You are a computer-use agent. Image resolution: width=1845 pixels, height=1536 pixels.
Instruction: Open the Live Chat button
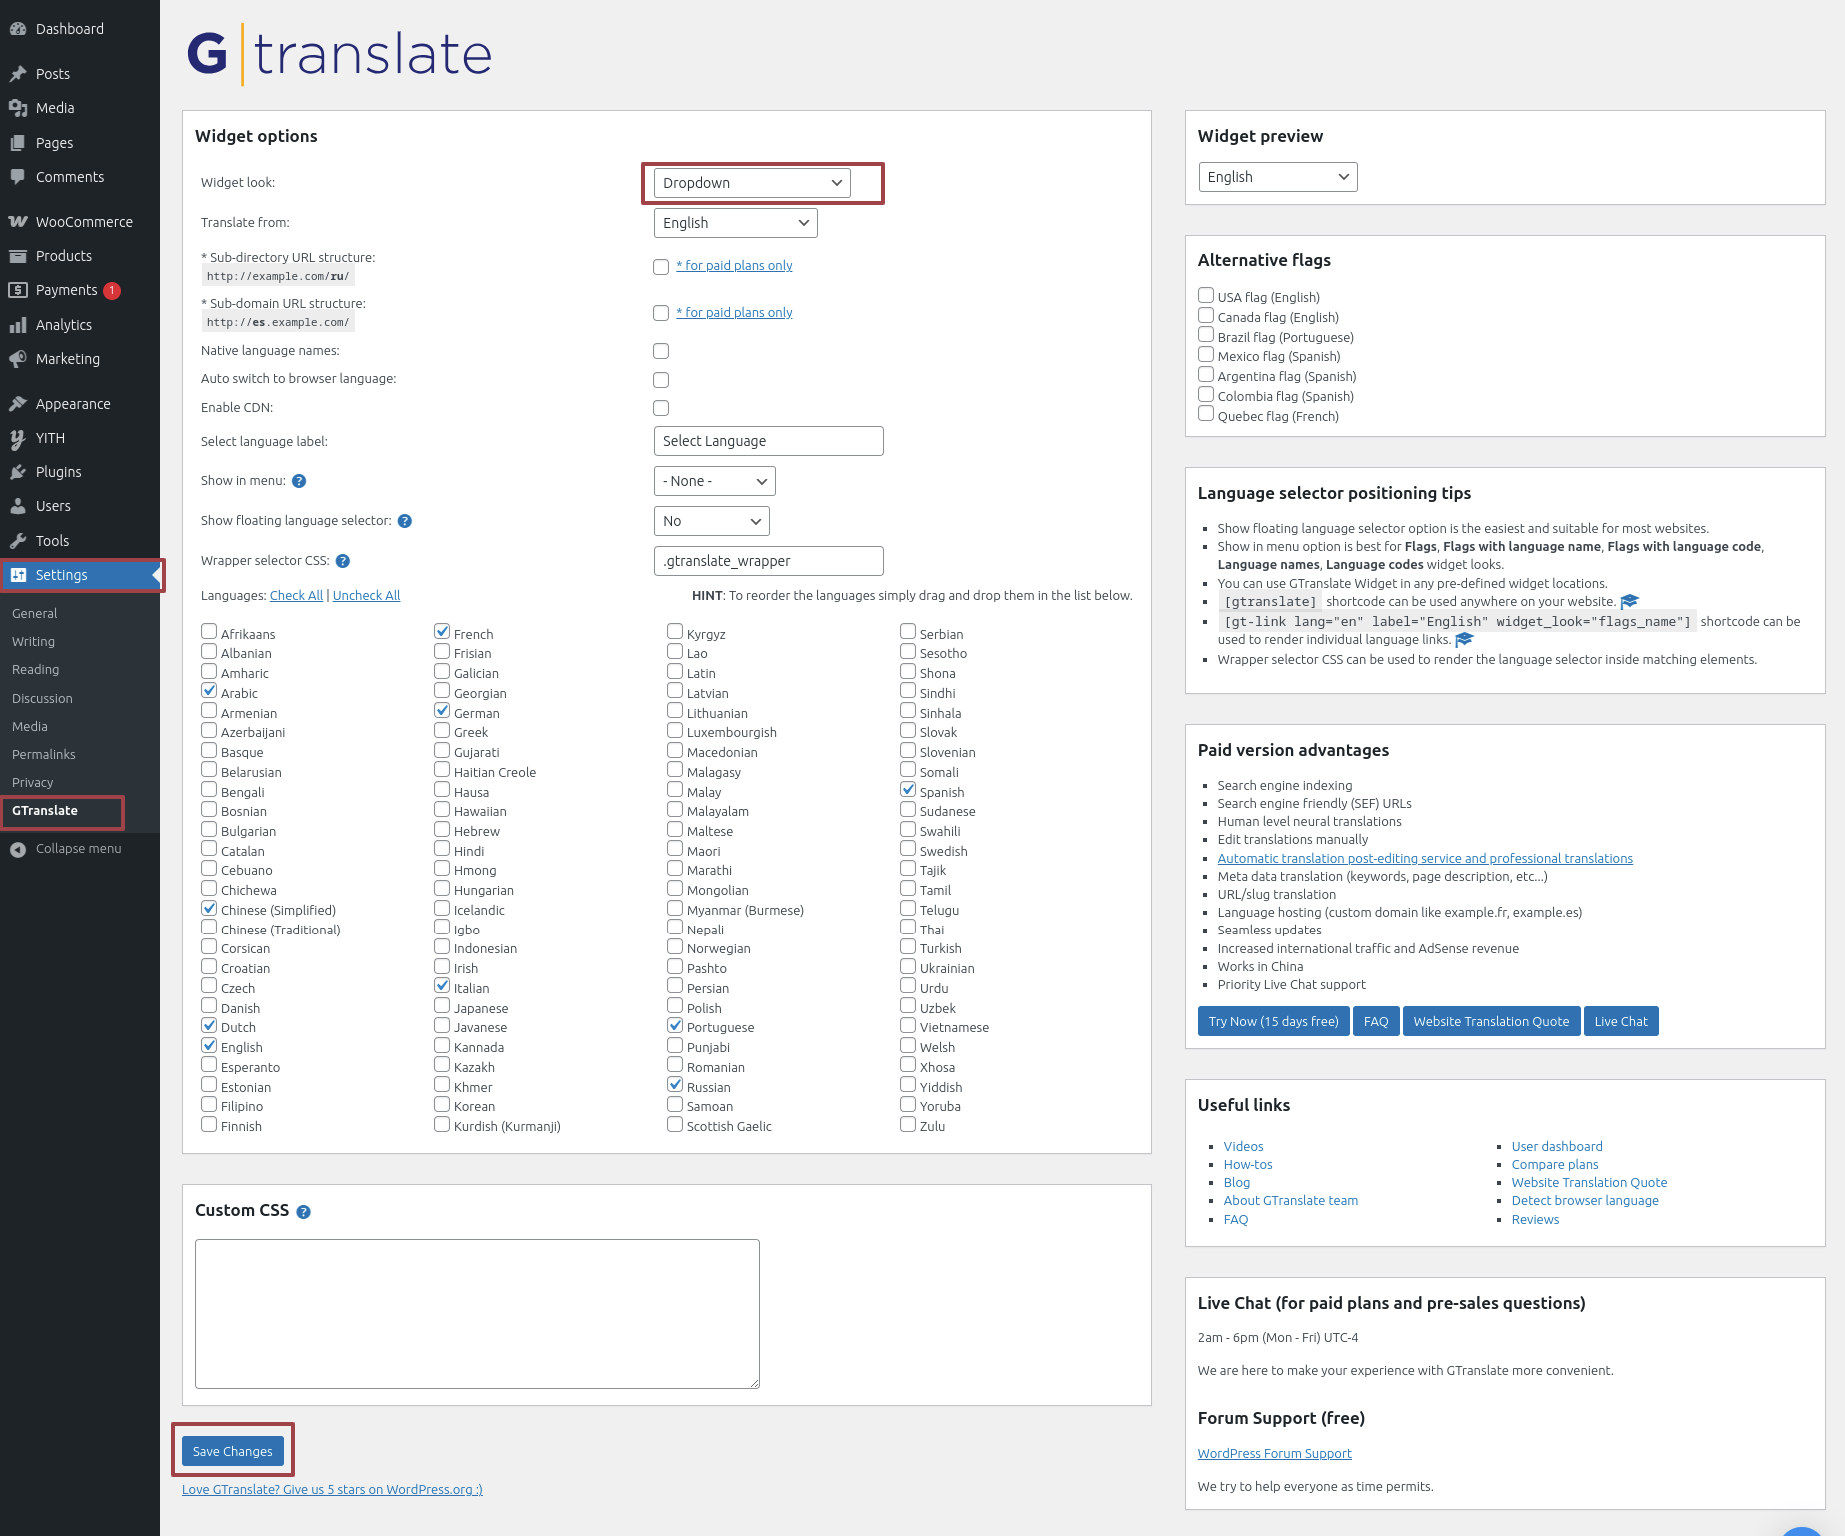click(1621, 1021)
